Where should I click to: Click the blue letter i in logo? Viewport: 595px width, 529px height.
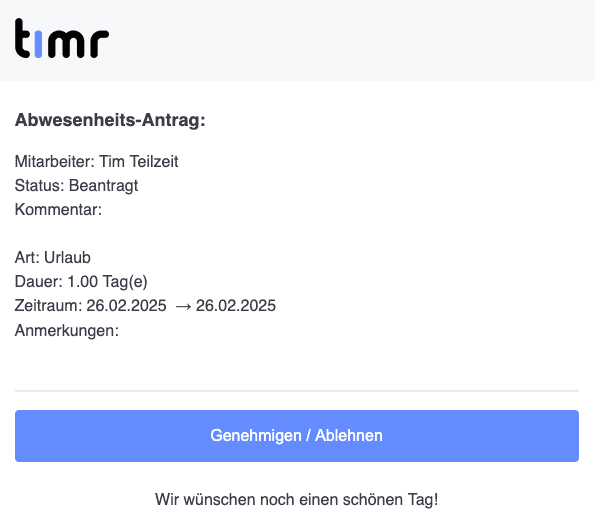tap(38, 44)
